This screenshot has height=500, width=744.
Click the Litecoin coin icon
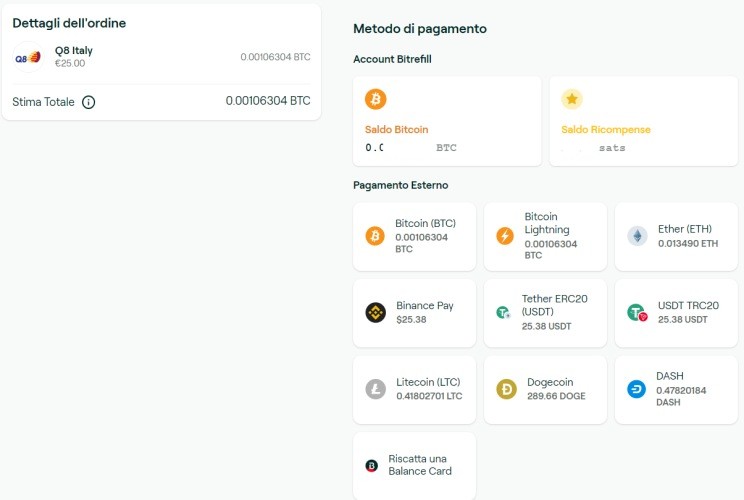tap(375, 389)
